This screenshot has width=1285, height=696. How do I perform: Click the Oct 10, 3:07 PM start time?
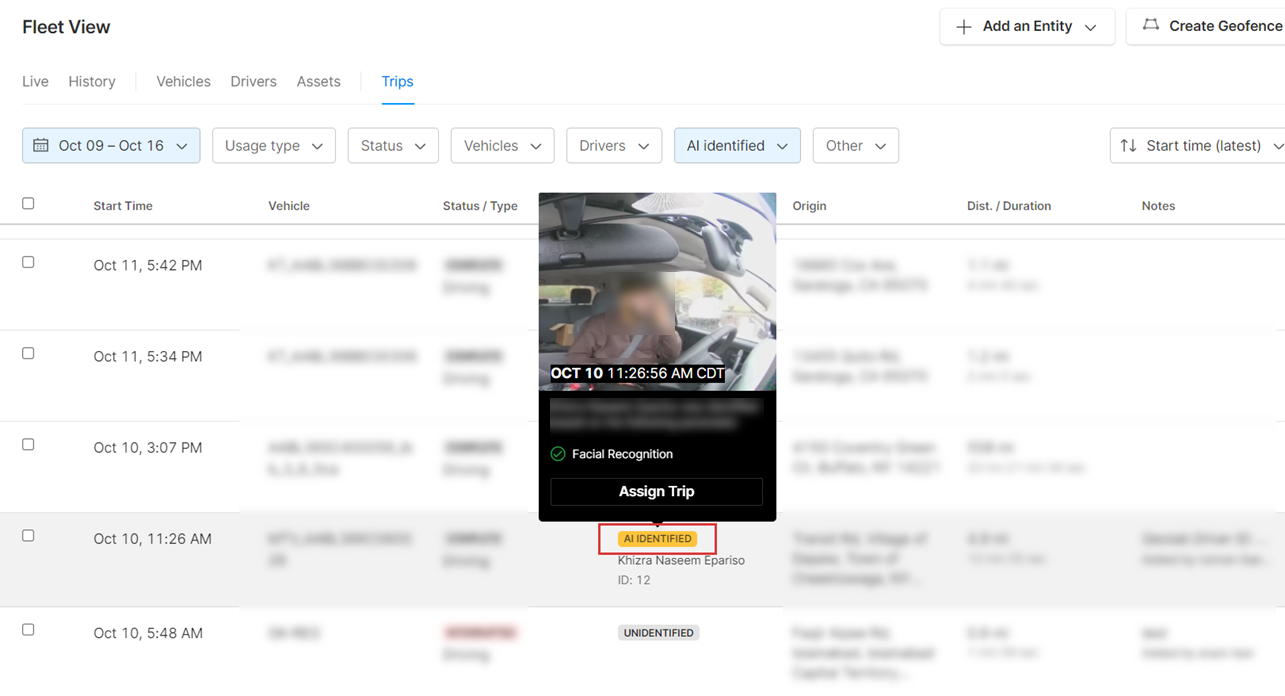coord(148,447)
